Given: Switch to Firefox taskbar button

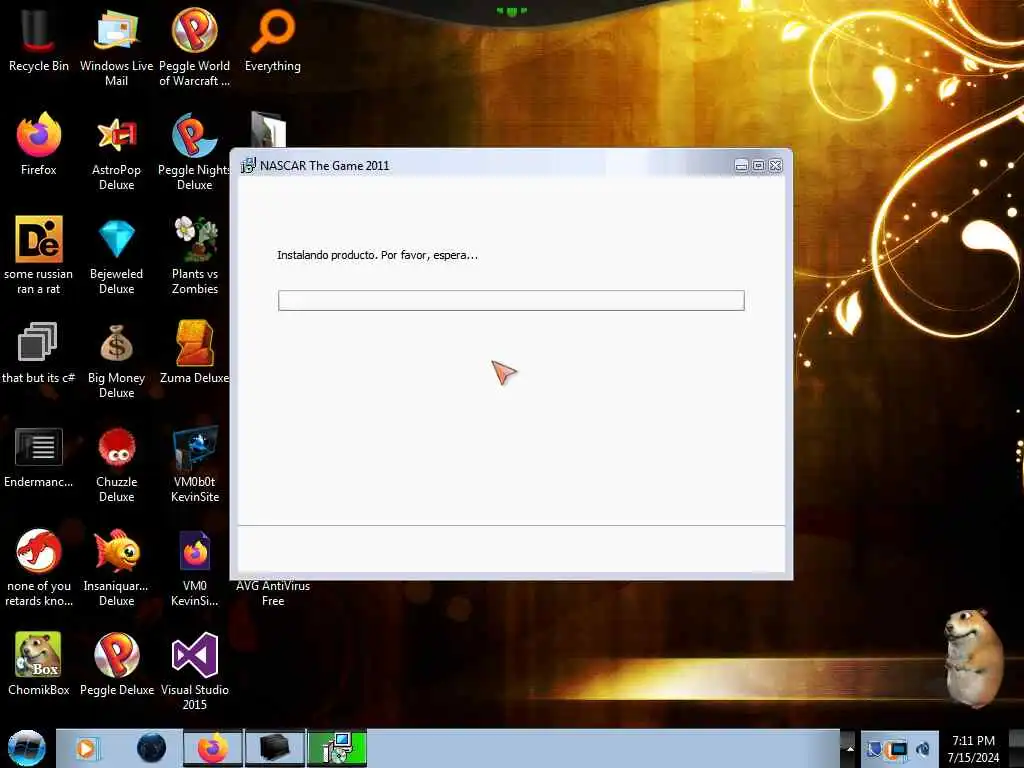Looking at the screenshot, I should 213,748.
